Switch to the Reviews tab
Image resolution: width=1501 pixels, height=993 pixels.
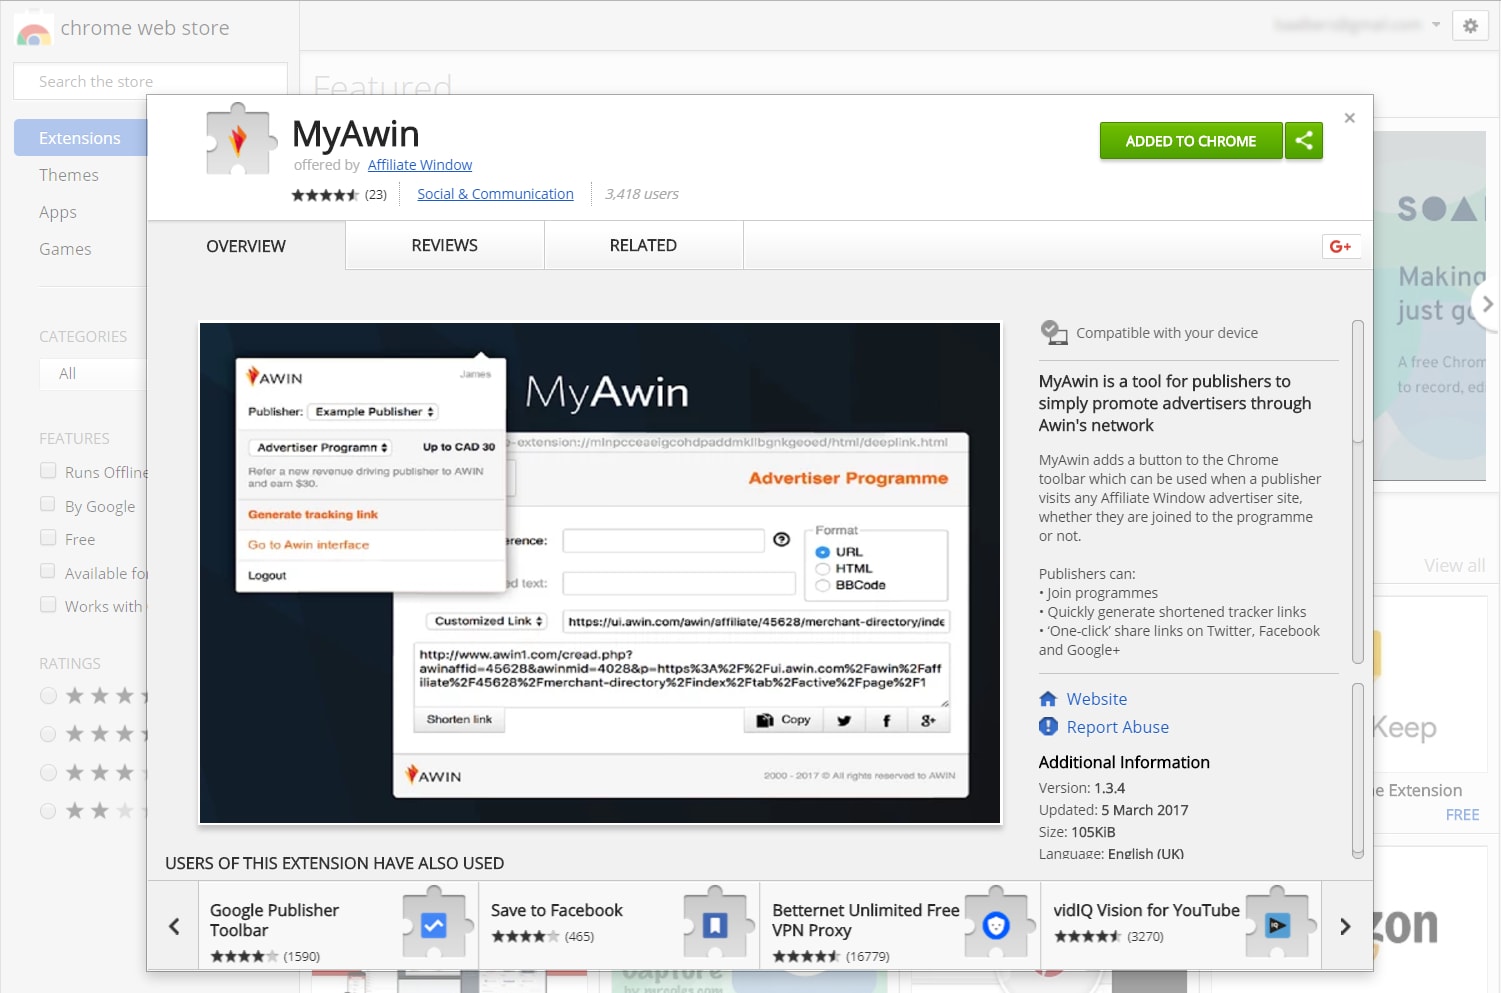coord(444,246)
